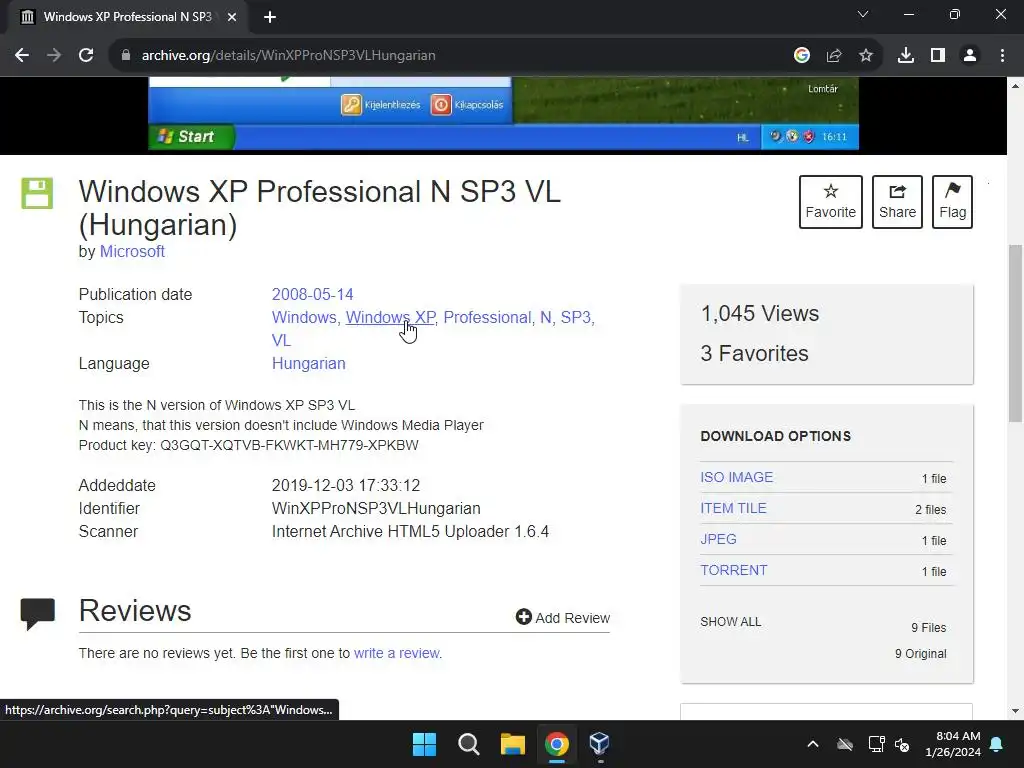This screenshot has height=768, width=1024.
Task: Open a new browser tab
Action: tap(270, 17)
